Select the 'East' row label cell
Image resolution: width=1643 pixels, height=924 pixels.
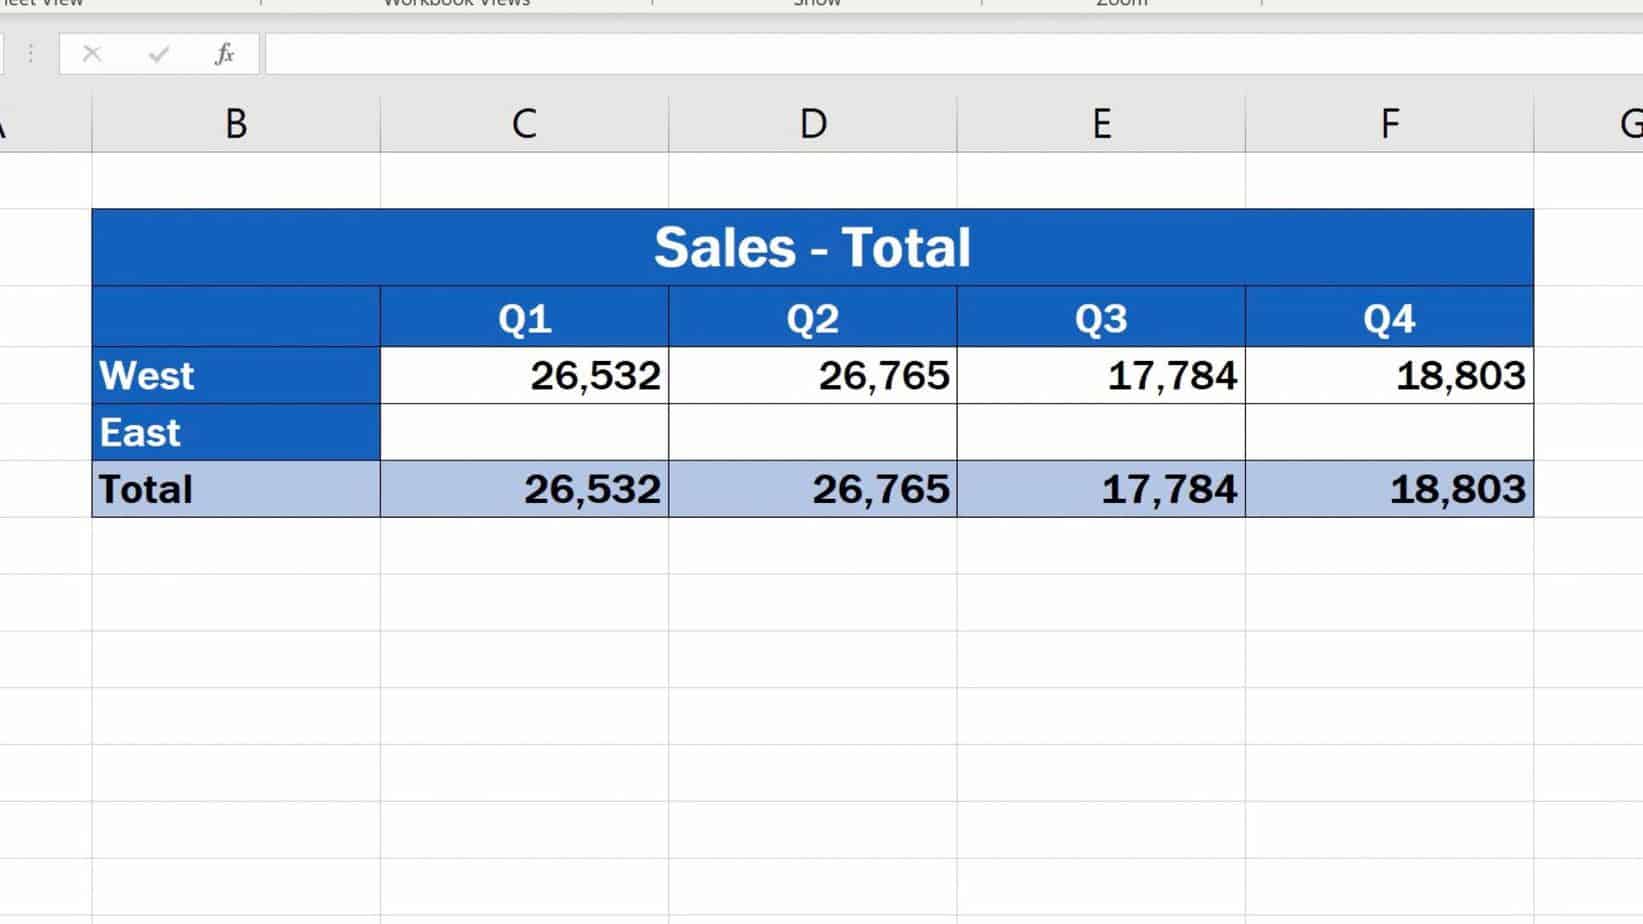(236, 432)
